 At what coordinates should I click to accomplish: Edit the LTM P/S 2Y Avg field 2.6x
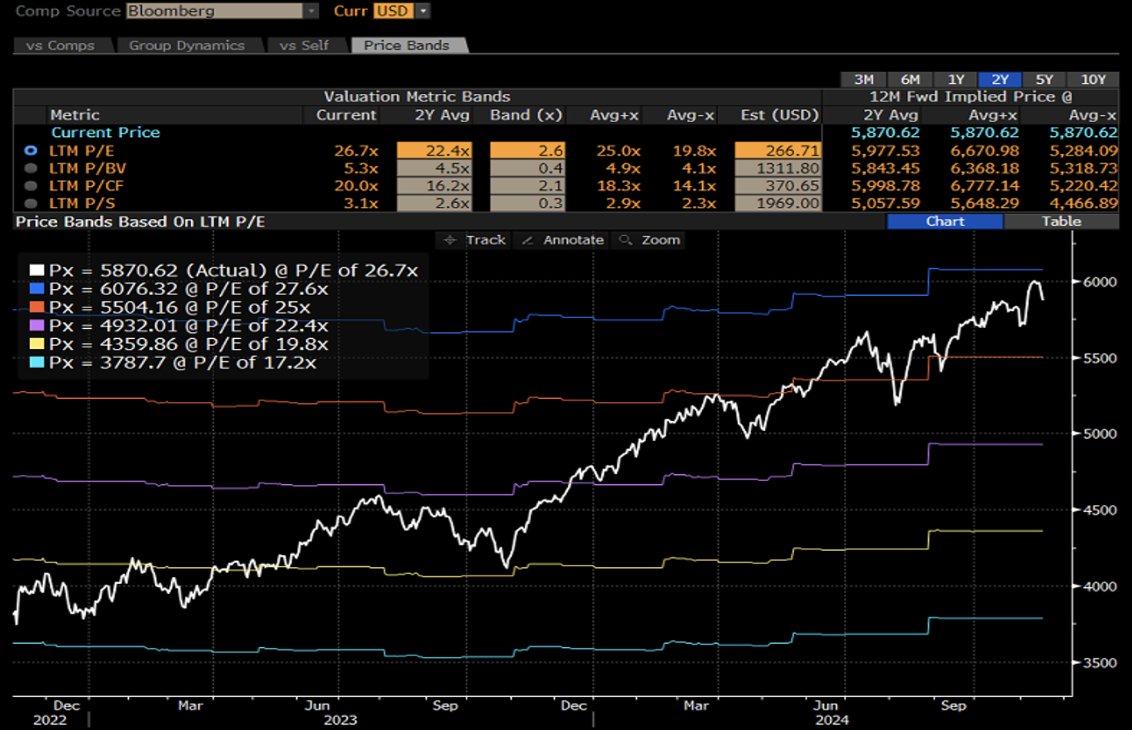coord(434,204)
